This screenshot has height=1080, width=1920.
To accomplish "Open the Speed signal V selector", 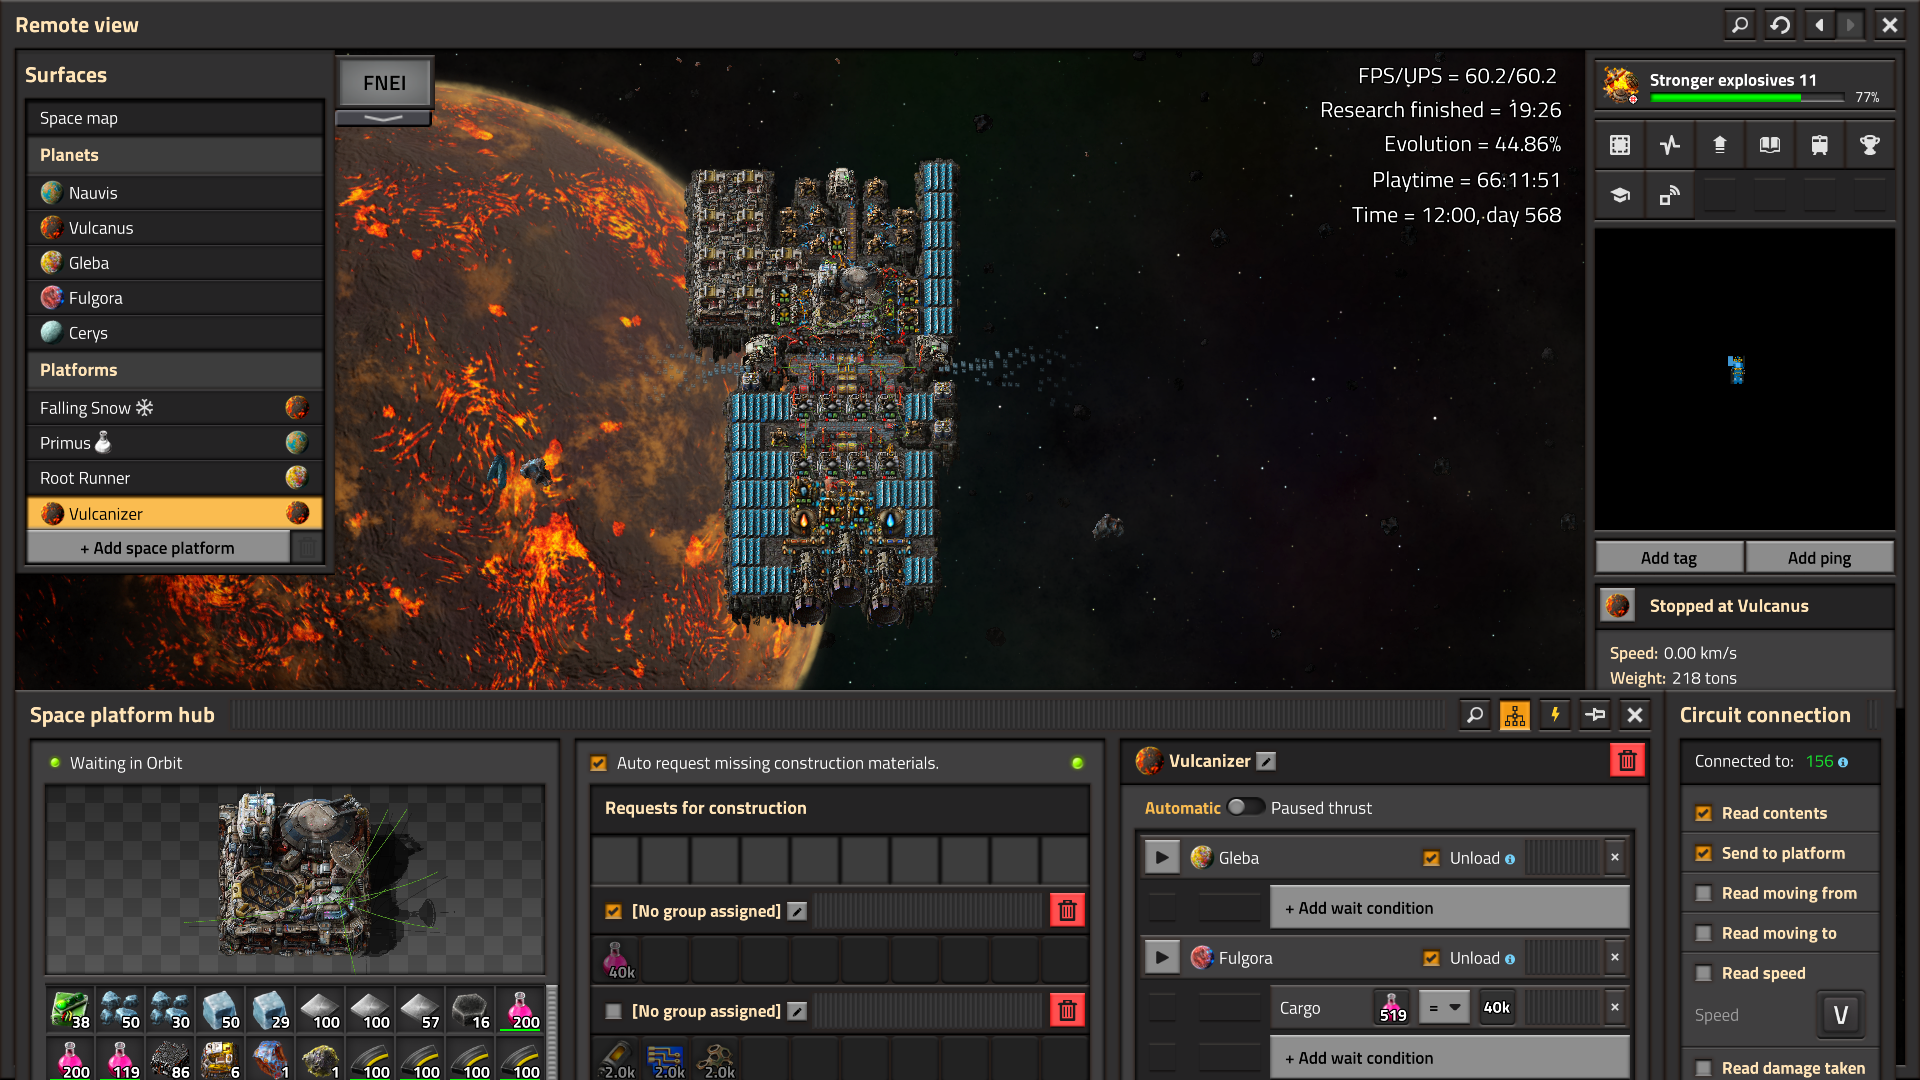I will click(1840, 1015).
